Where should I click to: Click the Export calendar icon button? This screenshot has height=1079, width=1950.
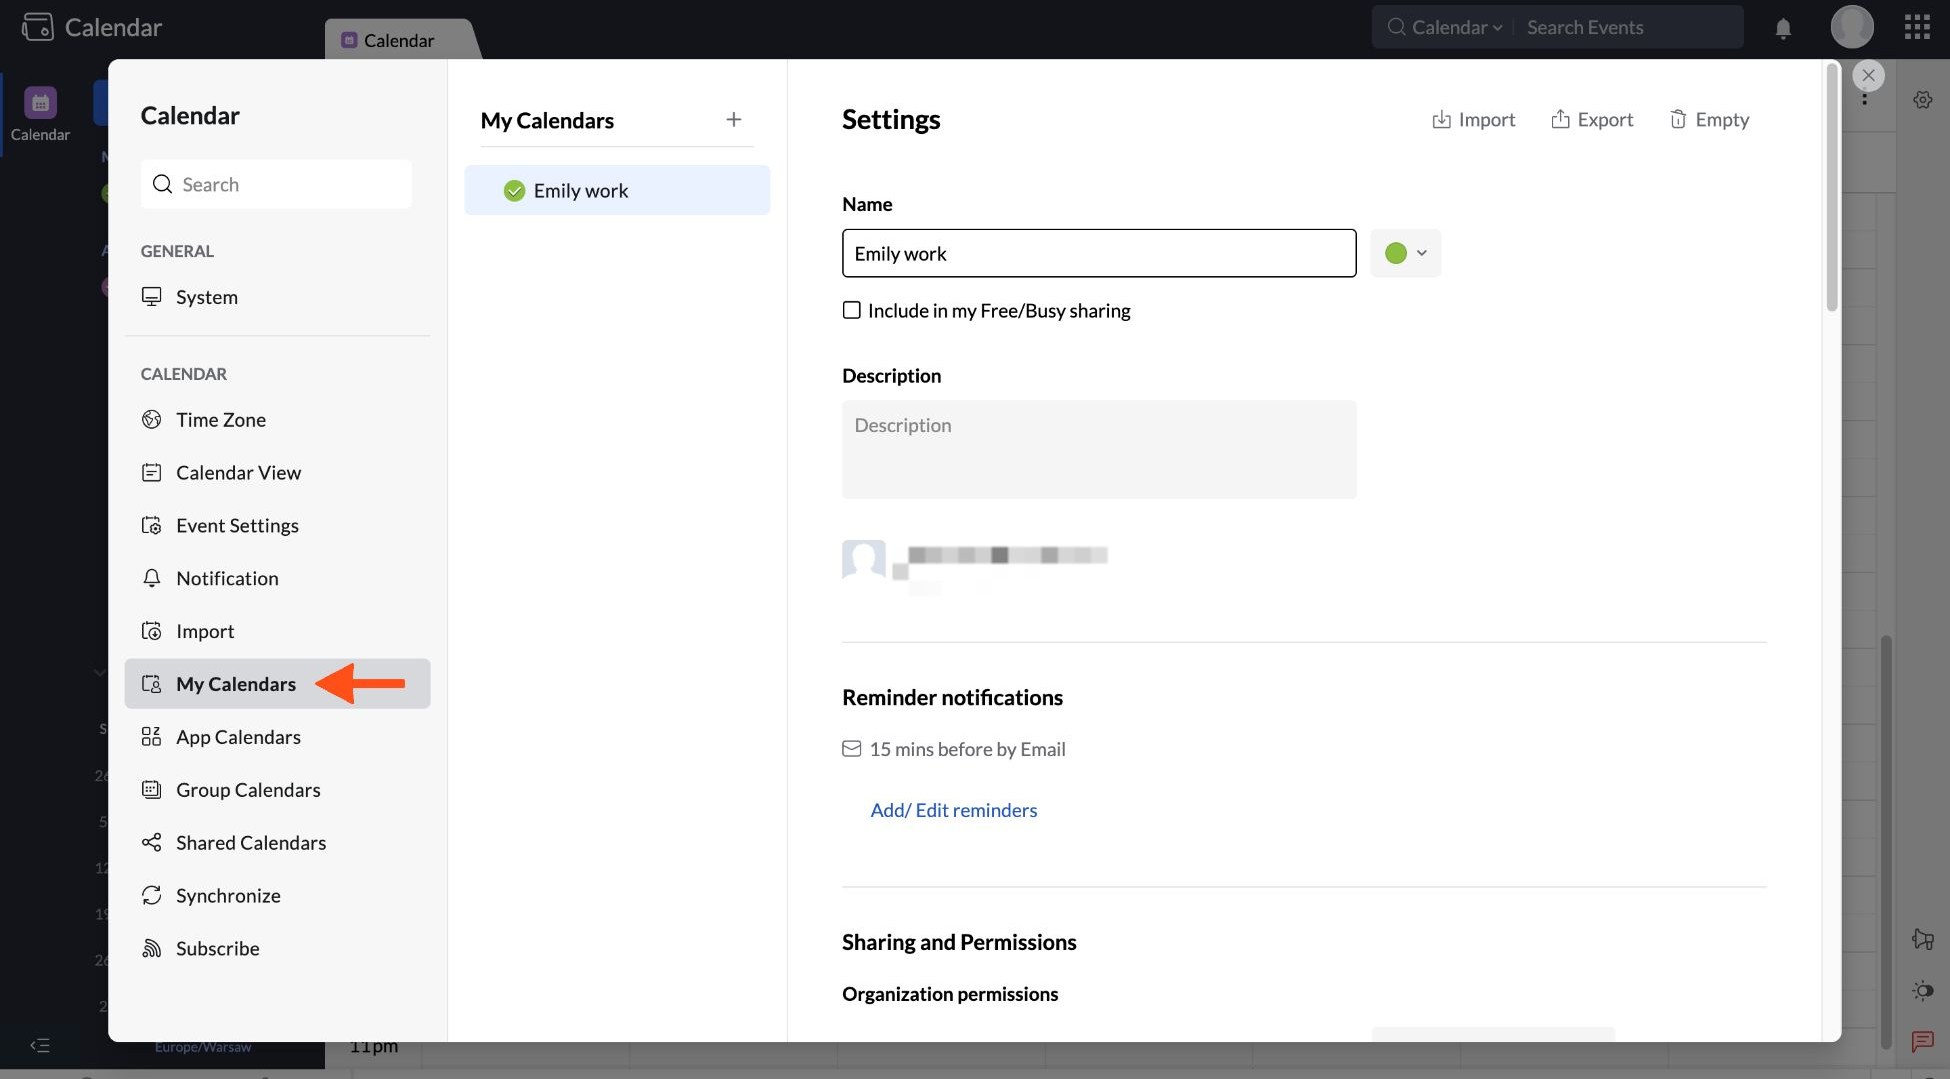[1560, 120]
